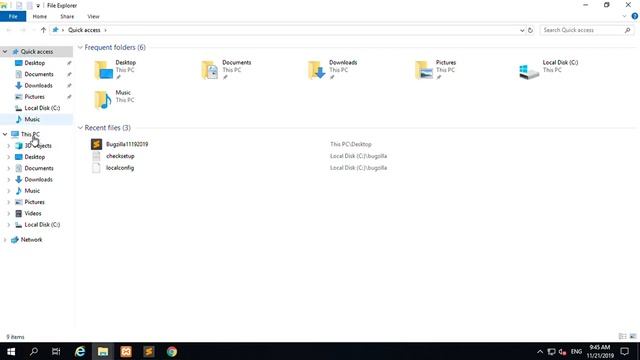Select Desktop under Quick access in sidebar
This screenshot has width=640, height=360.
point(35,63)
